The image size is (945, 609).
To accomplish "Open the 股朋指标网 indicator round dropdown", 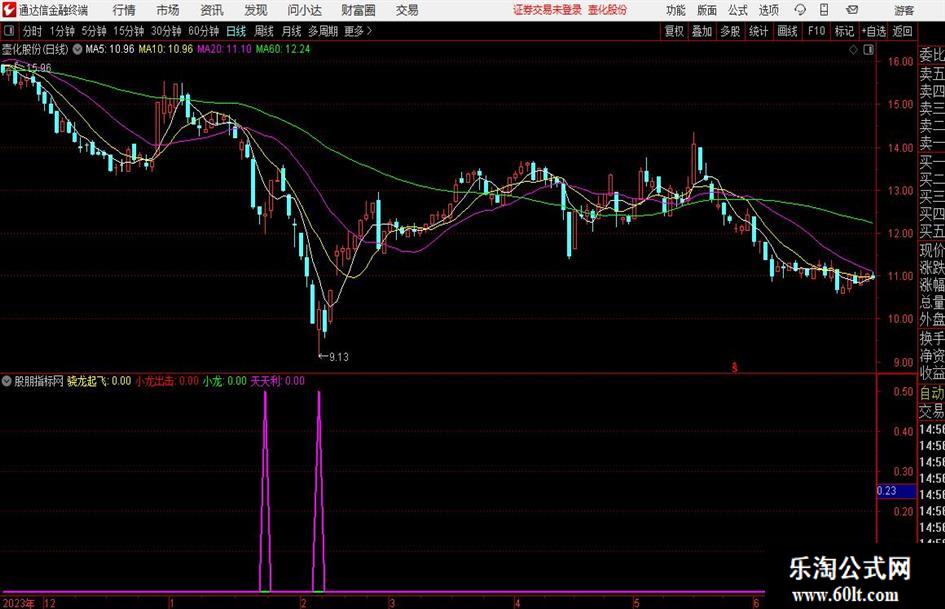I will 7,381.
